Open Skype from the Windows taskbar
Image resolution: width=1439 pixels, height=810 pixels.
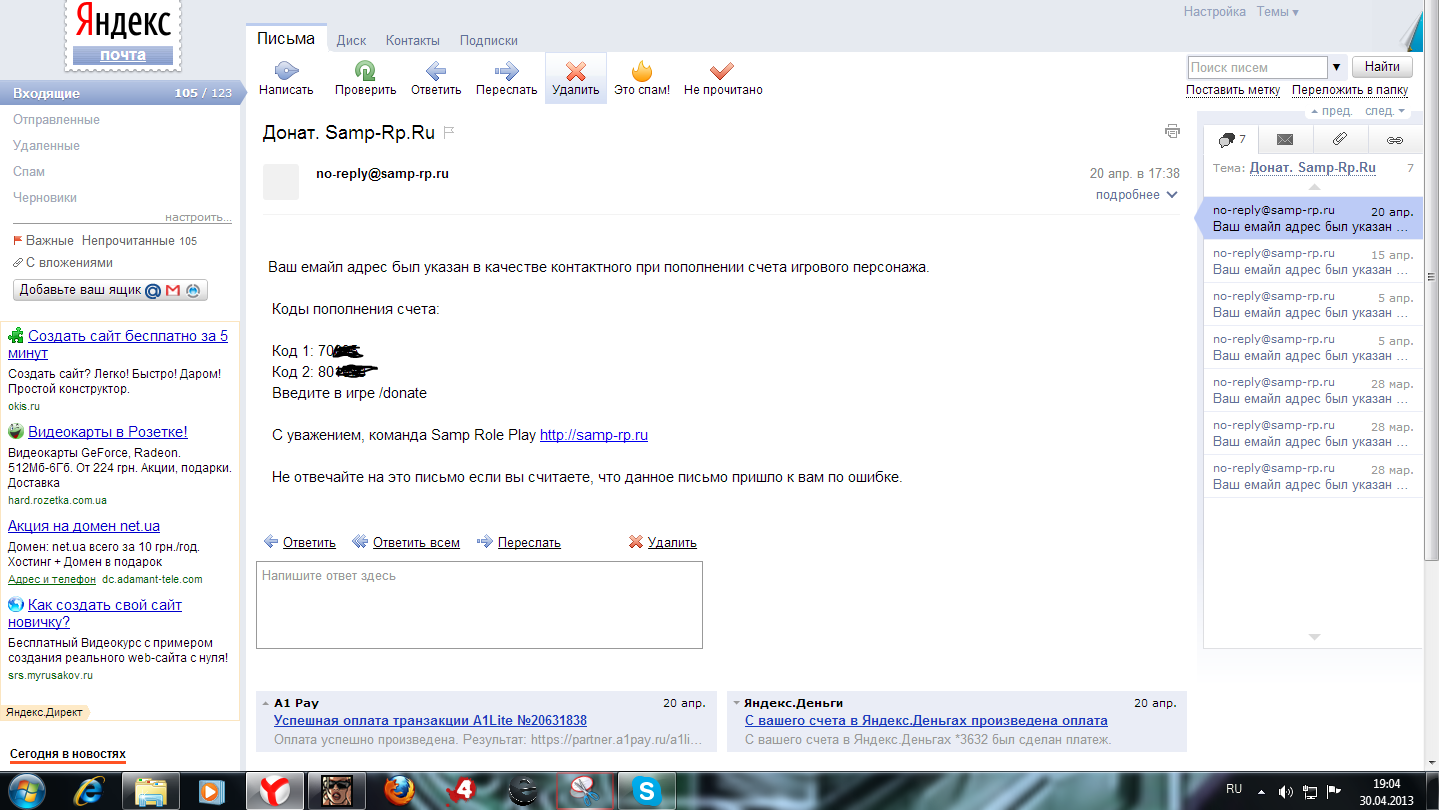click(646, 791)
